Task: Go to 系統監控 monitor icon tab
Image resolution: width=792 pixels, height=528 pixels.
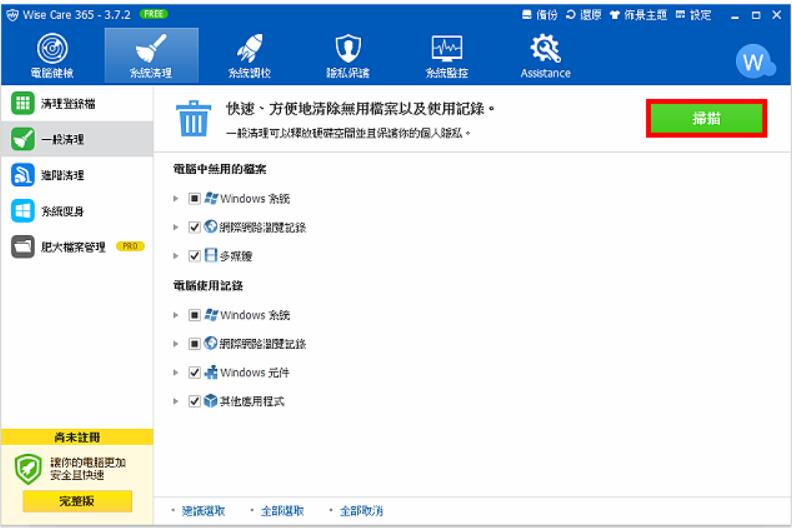Action: point(447,56)
